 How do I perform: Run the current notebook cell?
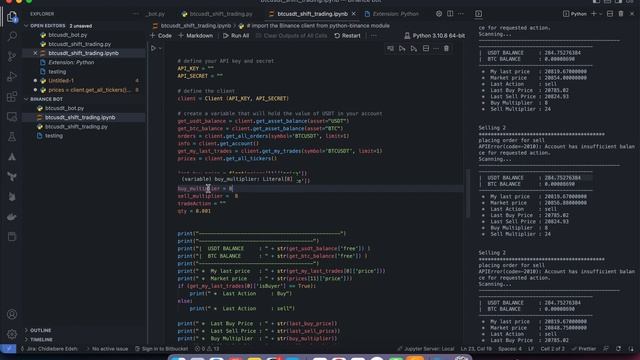click(x=153, y=48)
